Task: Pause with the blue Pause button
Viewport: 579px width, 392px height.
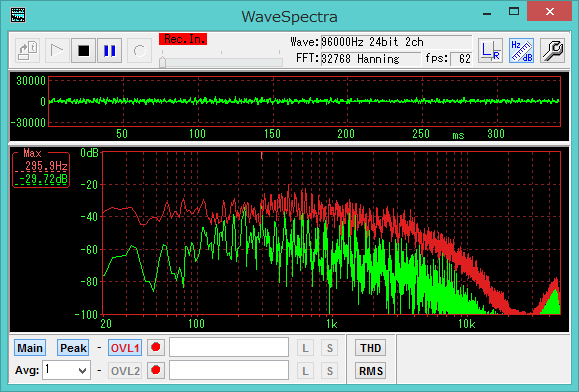Action: click(110, 51)
